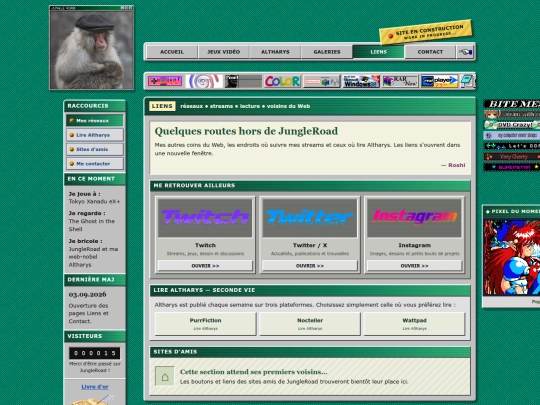540x405 pixels.
Task: Open Wattpad reading platform button
Action: point(414,324)
